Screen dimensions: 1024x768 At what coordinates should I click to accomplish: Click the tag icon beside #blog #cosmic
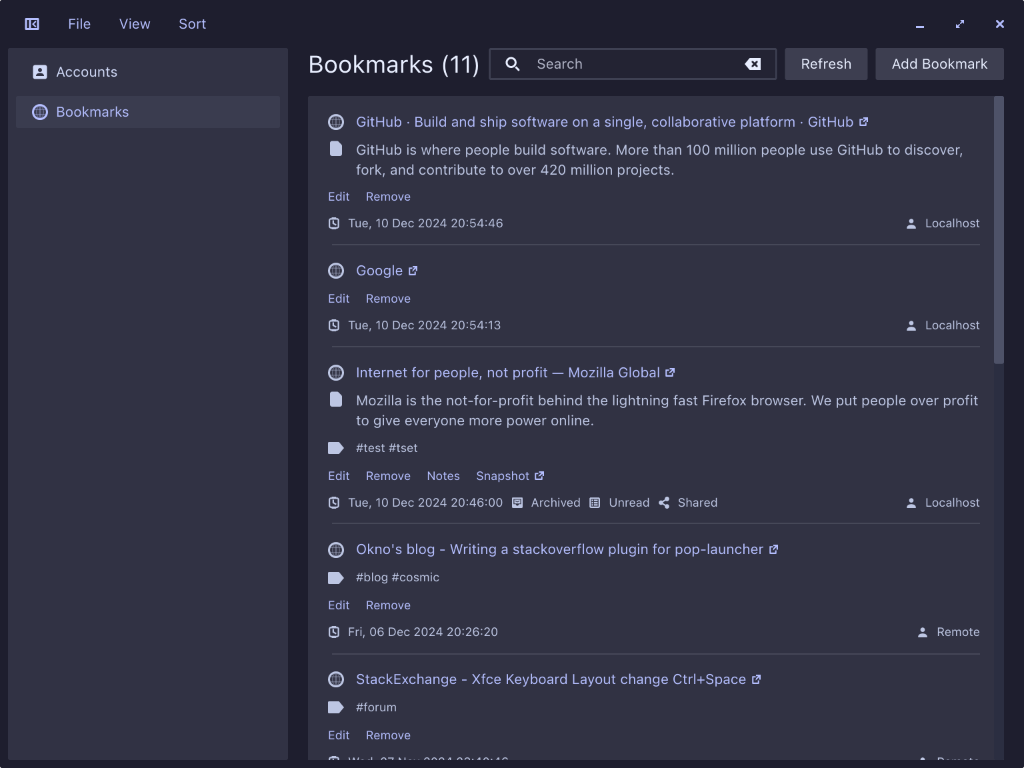click(x=336, y=578)
